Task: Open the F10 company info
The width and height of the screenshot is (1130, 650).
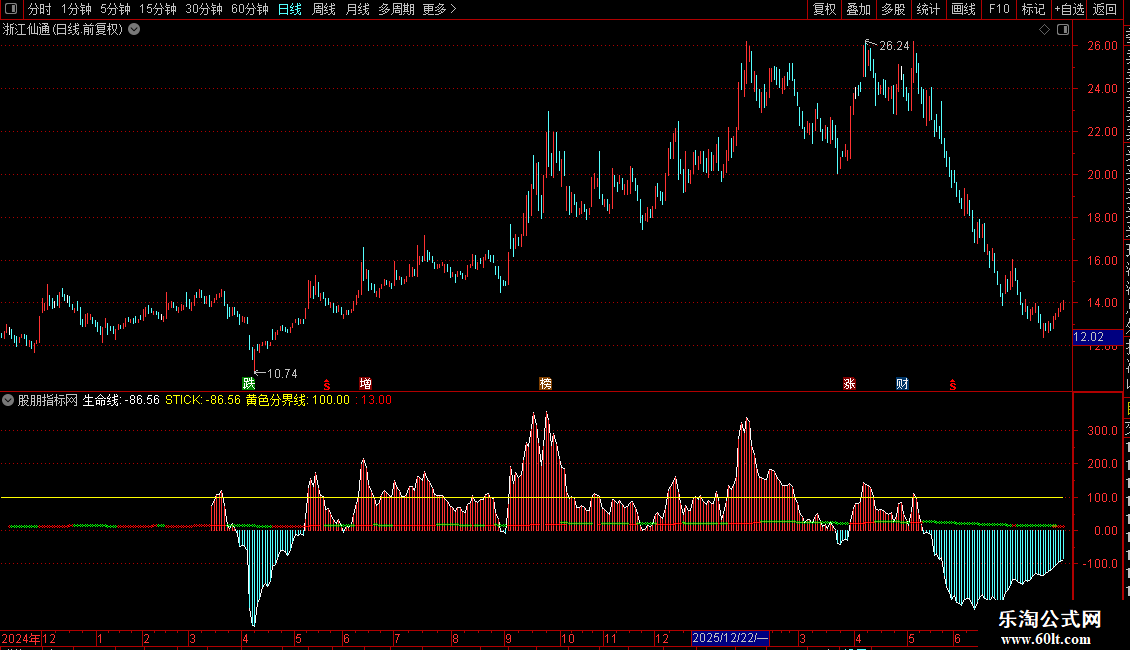Action: [999, 9]
